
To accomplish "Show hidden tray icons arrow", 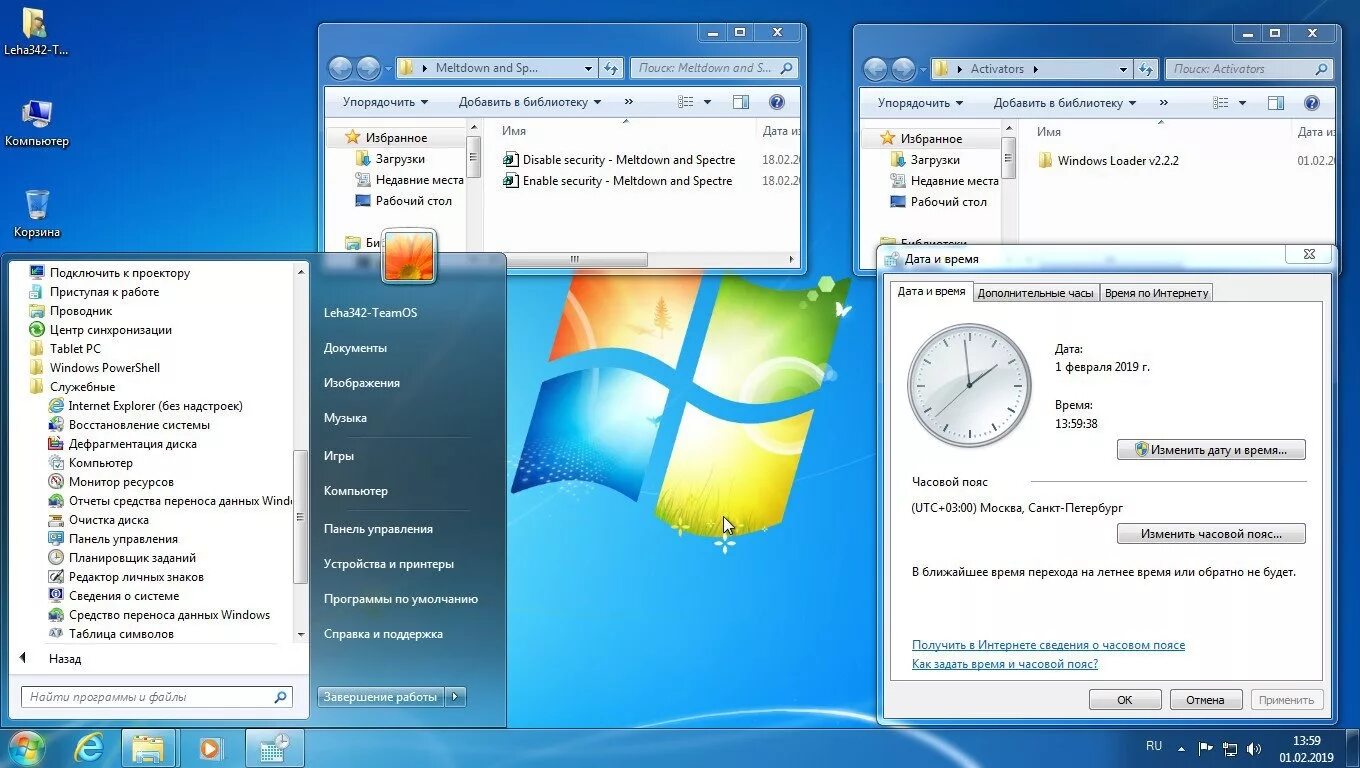I will [1182, 748].
